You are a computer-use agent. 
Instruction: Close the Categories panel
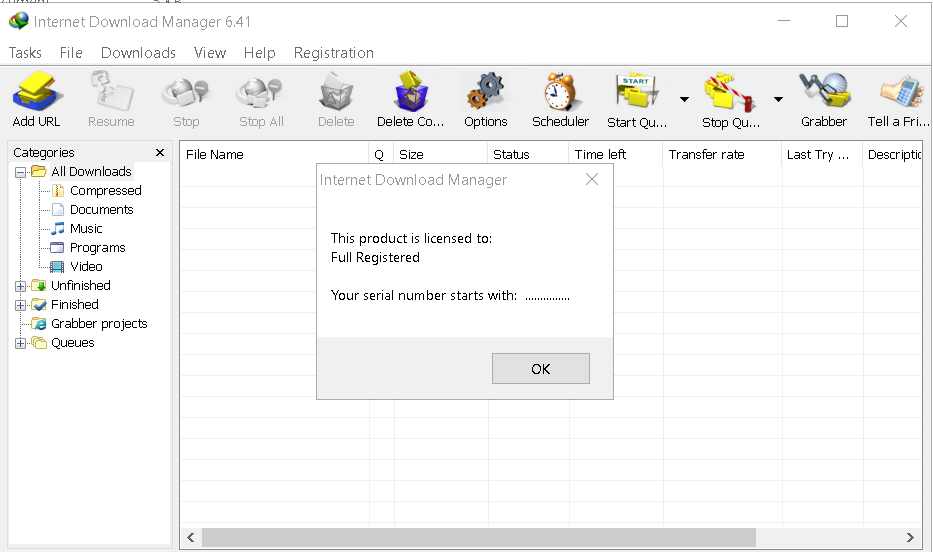(159, 153)
